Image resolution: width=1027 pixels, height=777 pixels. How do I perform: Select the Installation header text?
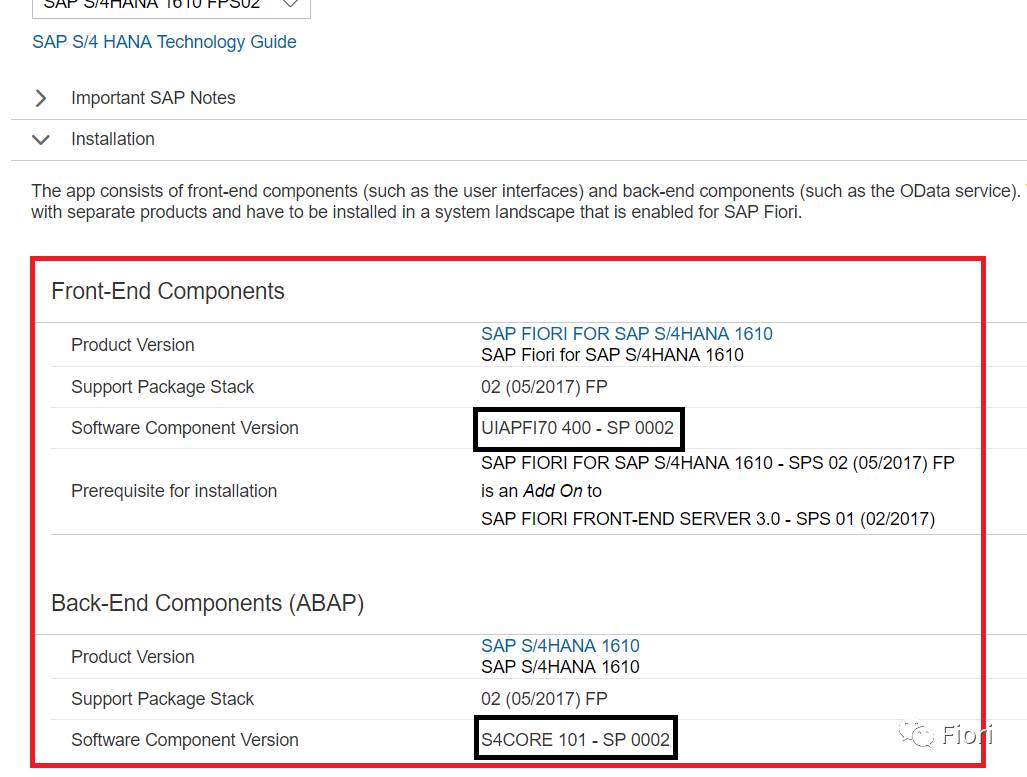(113, 139)
